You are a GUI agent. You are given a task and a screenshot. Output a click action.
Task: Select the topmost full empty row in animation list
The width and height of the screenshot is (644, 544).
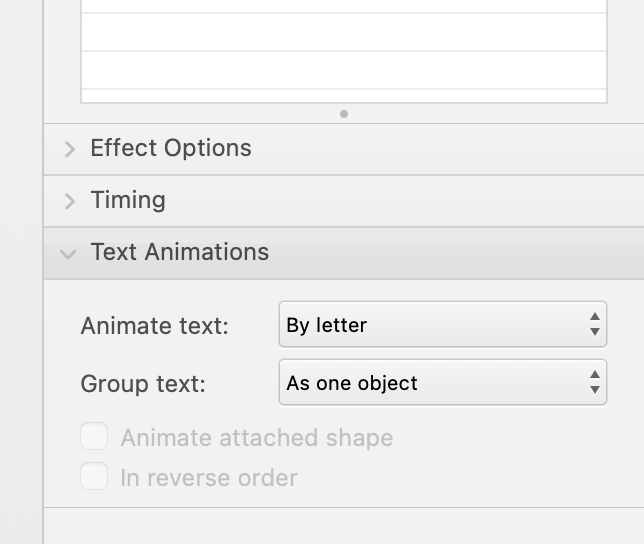click(x=344, y=32)
